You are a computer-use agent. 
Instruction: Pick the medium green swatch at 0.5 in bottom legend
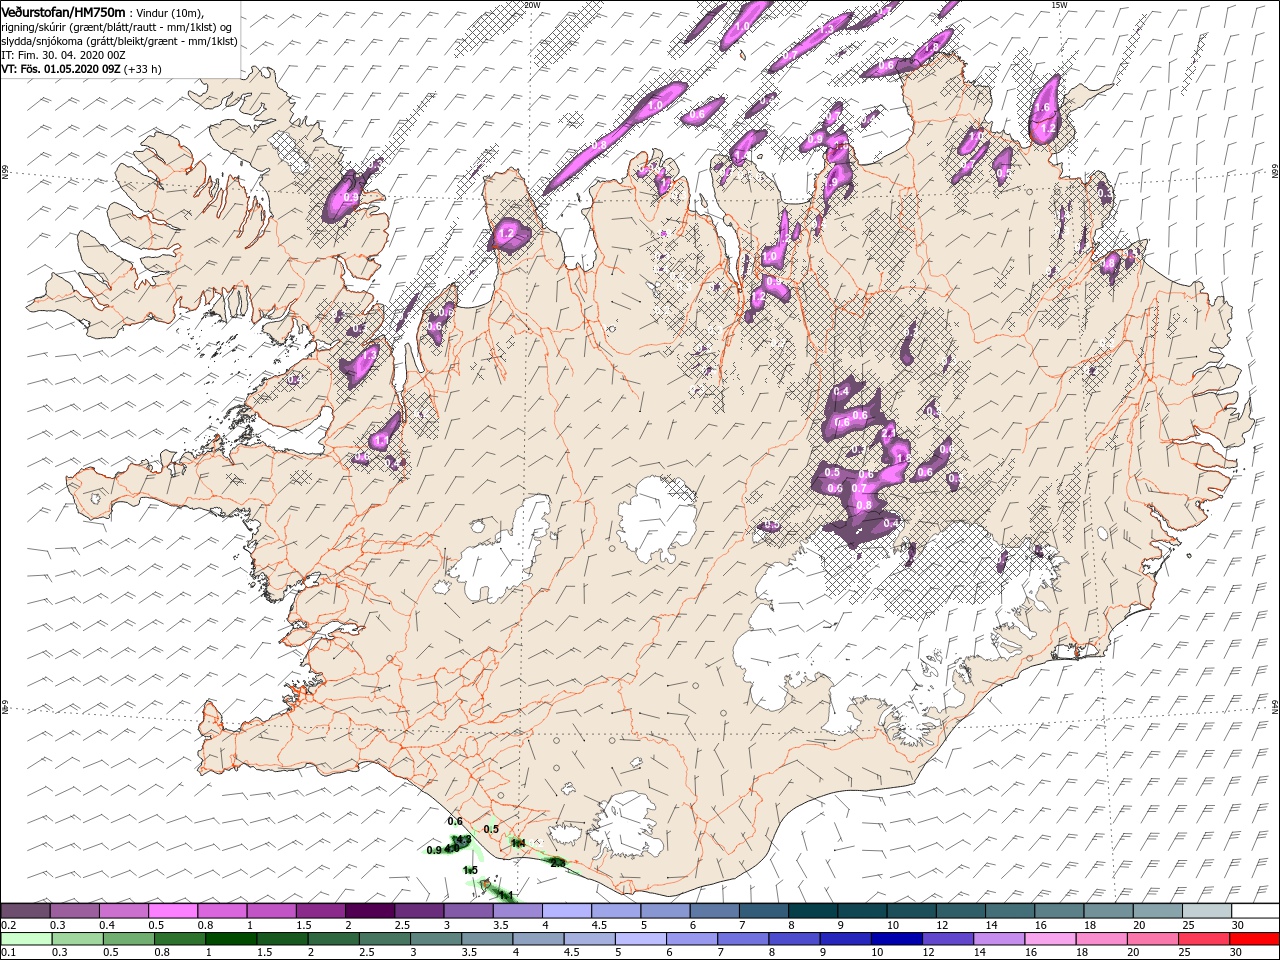[x=128, y=939]
